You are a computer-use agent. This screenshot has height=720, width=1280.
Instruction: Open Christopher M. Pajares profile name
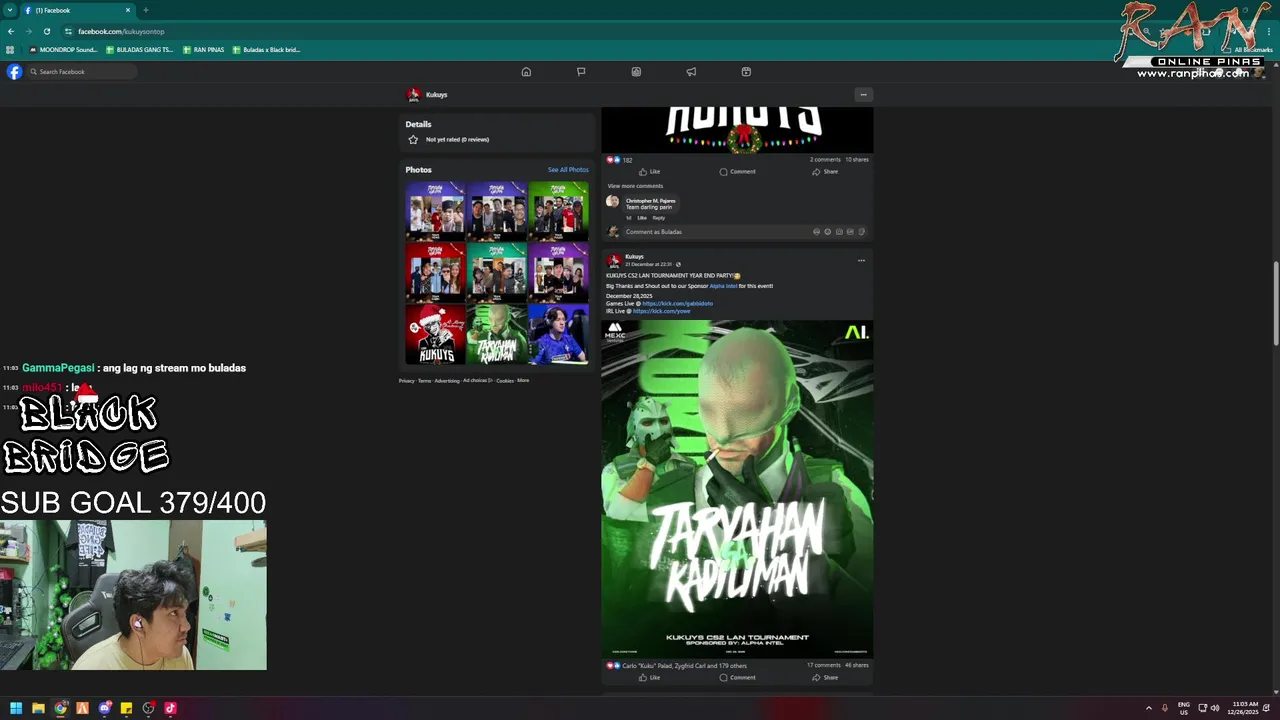(x=650, y=201)
